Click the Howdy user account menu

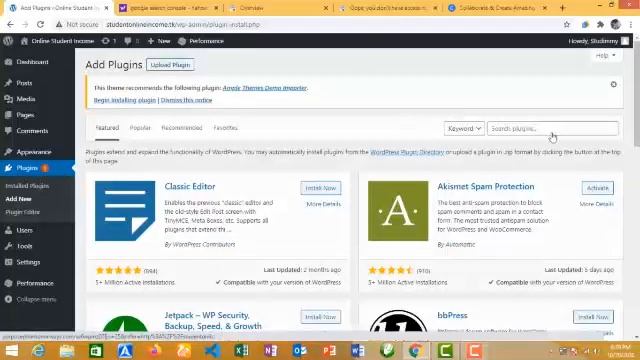598,41
